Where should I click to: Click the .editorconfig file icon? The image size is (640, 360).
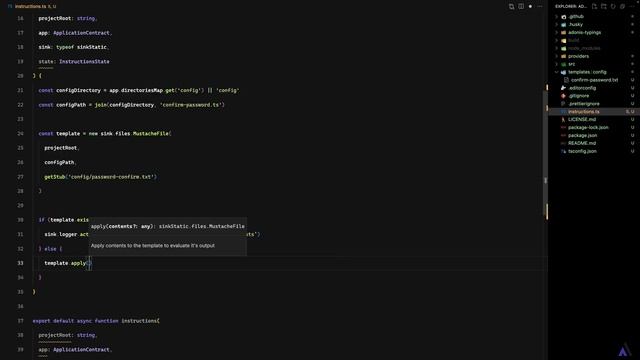[564, 88]
